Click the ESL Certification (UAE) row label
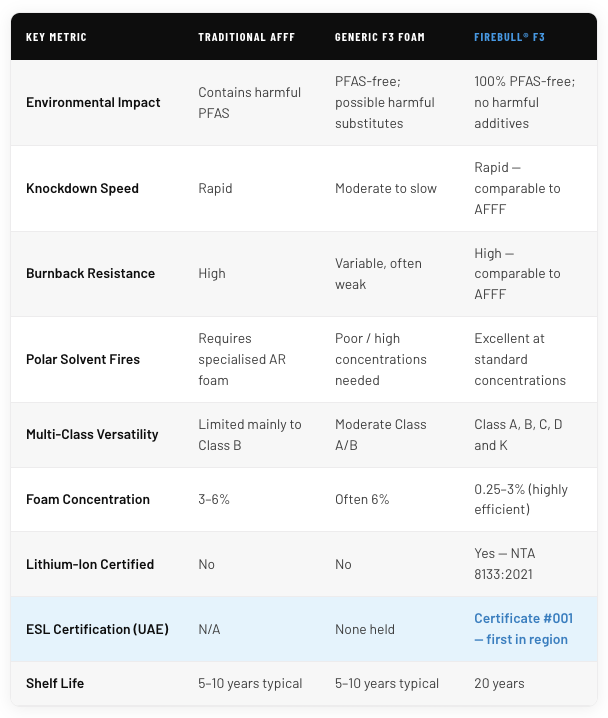 tap(97, 629)
